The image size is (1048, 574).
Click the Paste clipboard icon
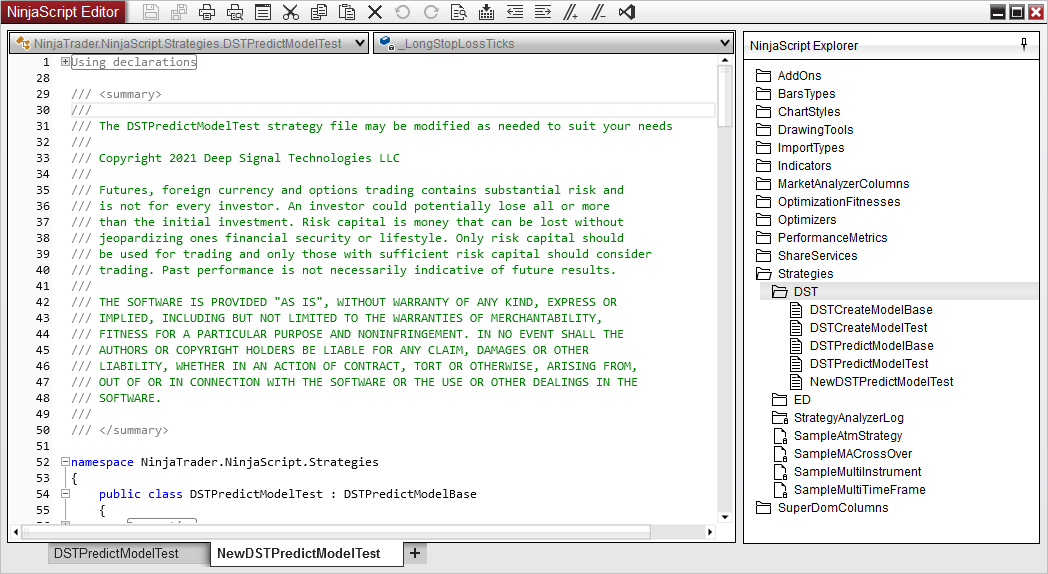tap(347, 11)
